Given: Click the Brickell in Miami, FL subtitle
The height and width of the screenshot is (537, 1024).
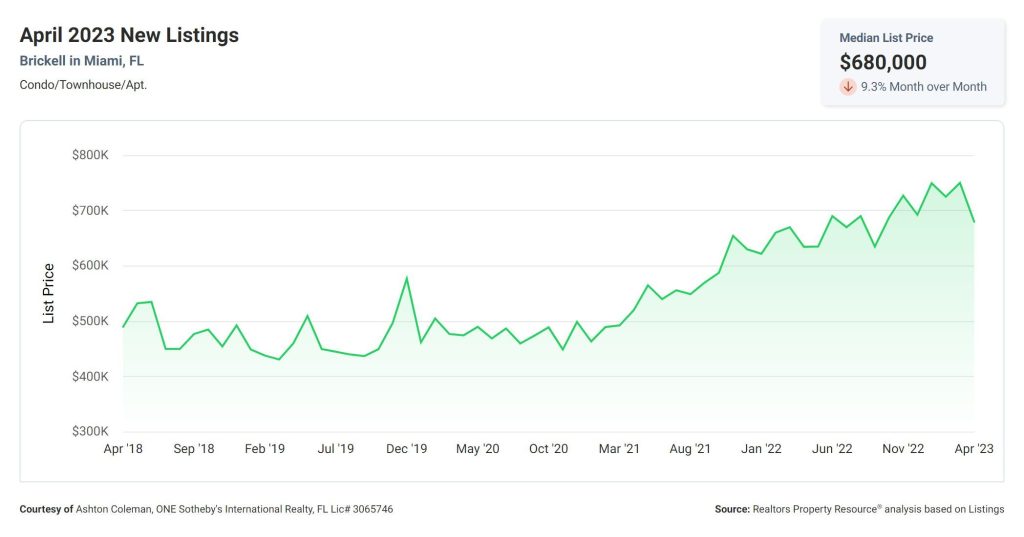Looking at the screenshot, I should click(x=82, y=61).
